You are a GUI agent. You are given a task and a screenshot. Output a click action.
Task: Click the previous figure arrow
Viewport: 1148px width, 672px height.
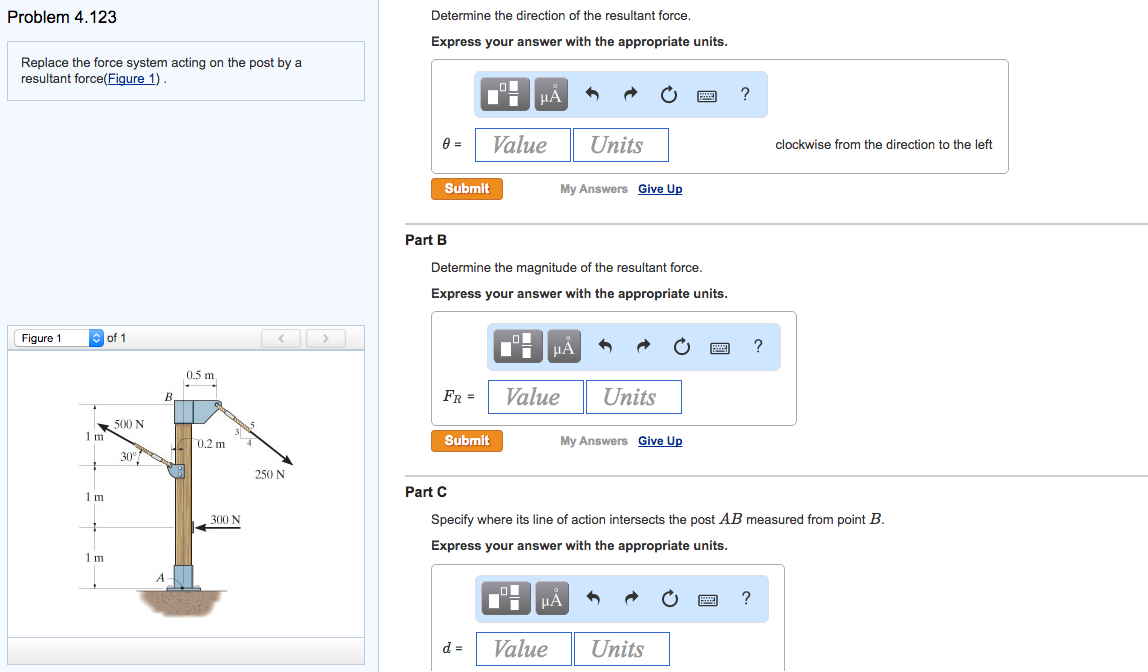[280, 338]
